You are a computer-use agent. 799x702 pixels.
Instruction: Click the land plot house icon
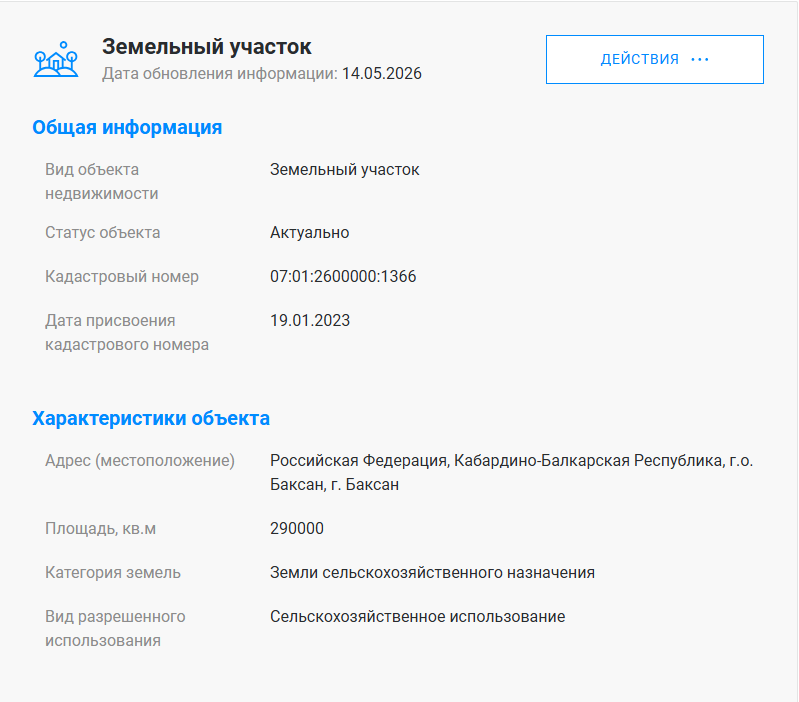(56, 60)
